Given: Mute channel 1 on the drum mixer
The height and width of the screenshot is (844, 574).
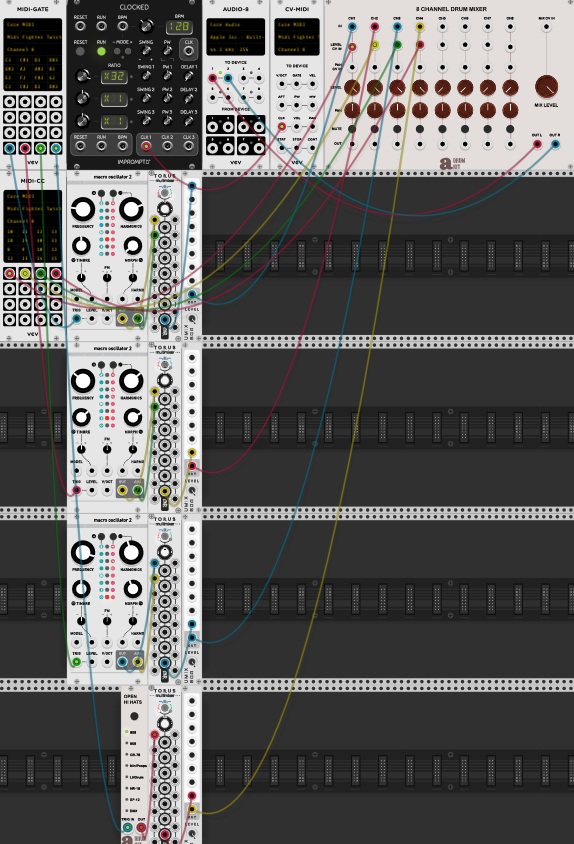Looking at the screenshot, I should [352, 129].
